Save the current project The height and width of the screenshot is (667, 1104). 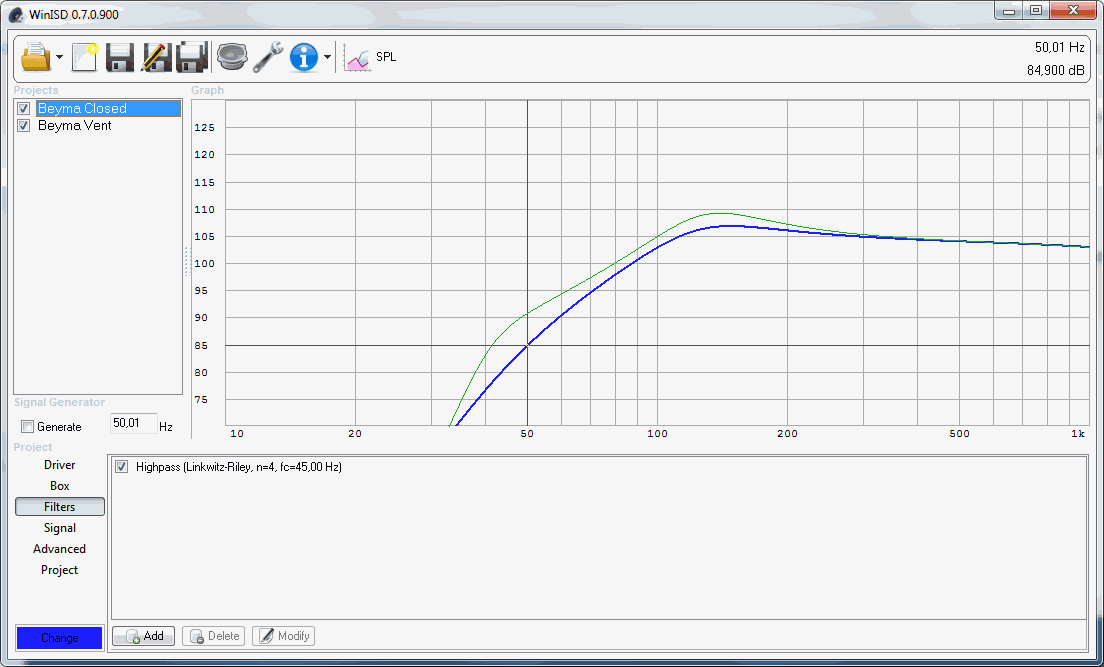tap(120, 57)
